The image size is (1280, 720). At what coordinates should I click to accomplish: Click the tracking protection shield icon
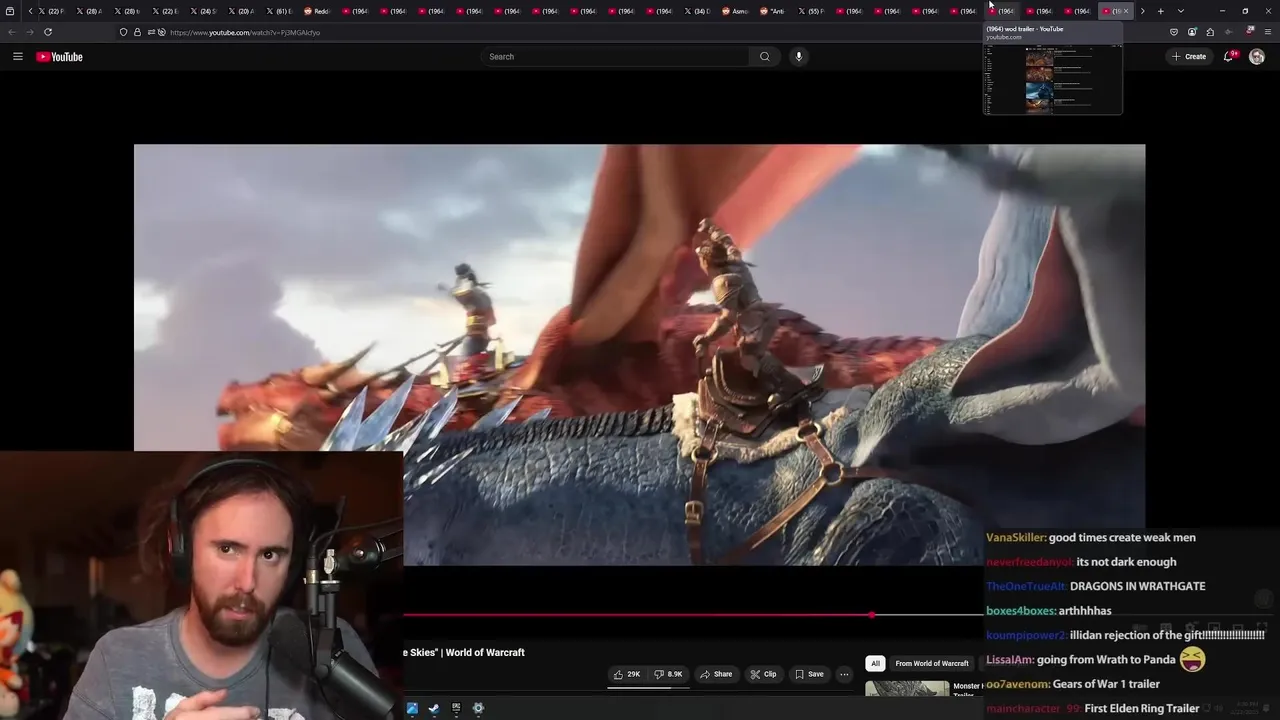[123, 32]
